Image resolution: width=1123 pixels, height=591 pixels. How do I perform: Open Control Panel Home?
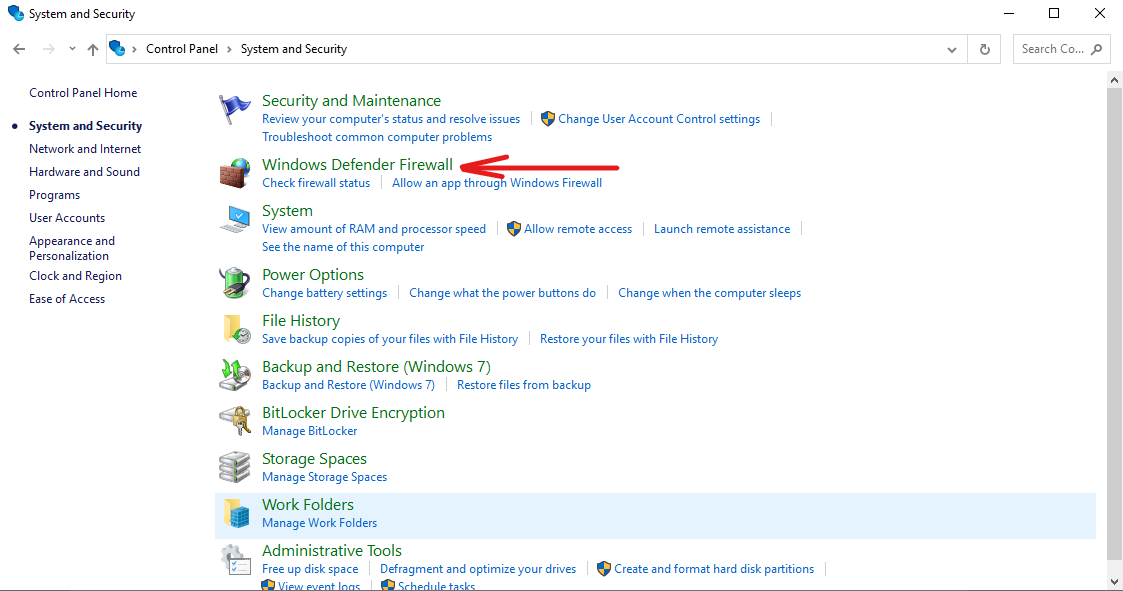pyautogui.click(x=83, y=92)
